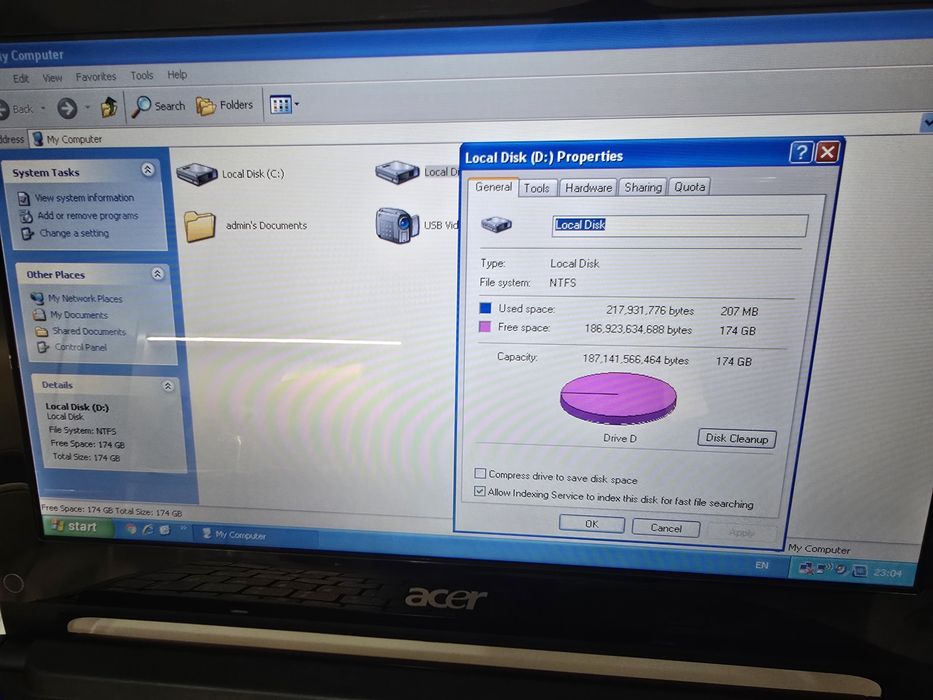
Task: Click the Forward arrow toolbar button
Action: point(67,108)
